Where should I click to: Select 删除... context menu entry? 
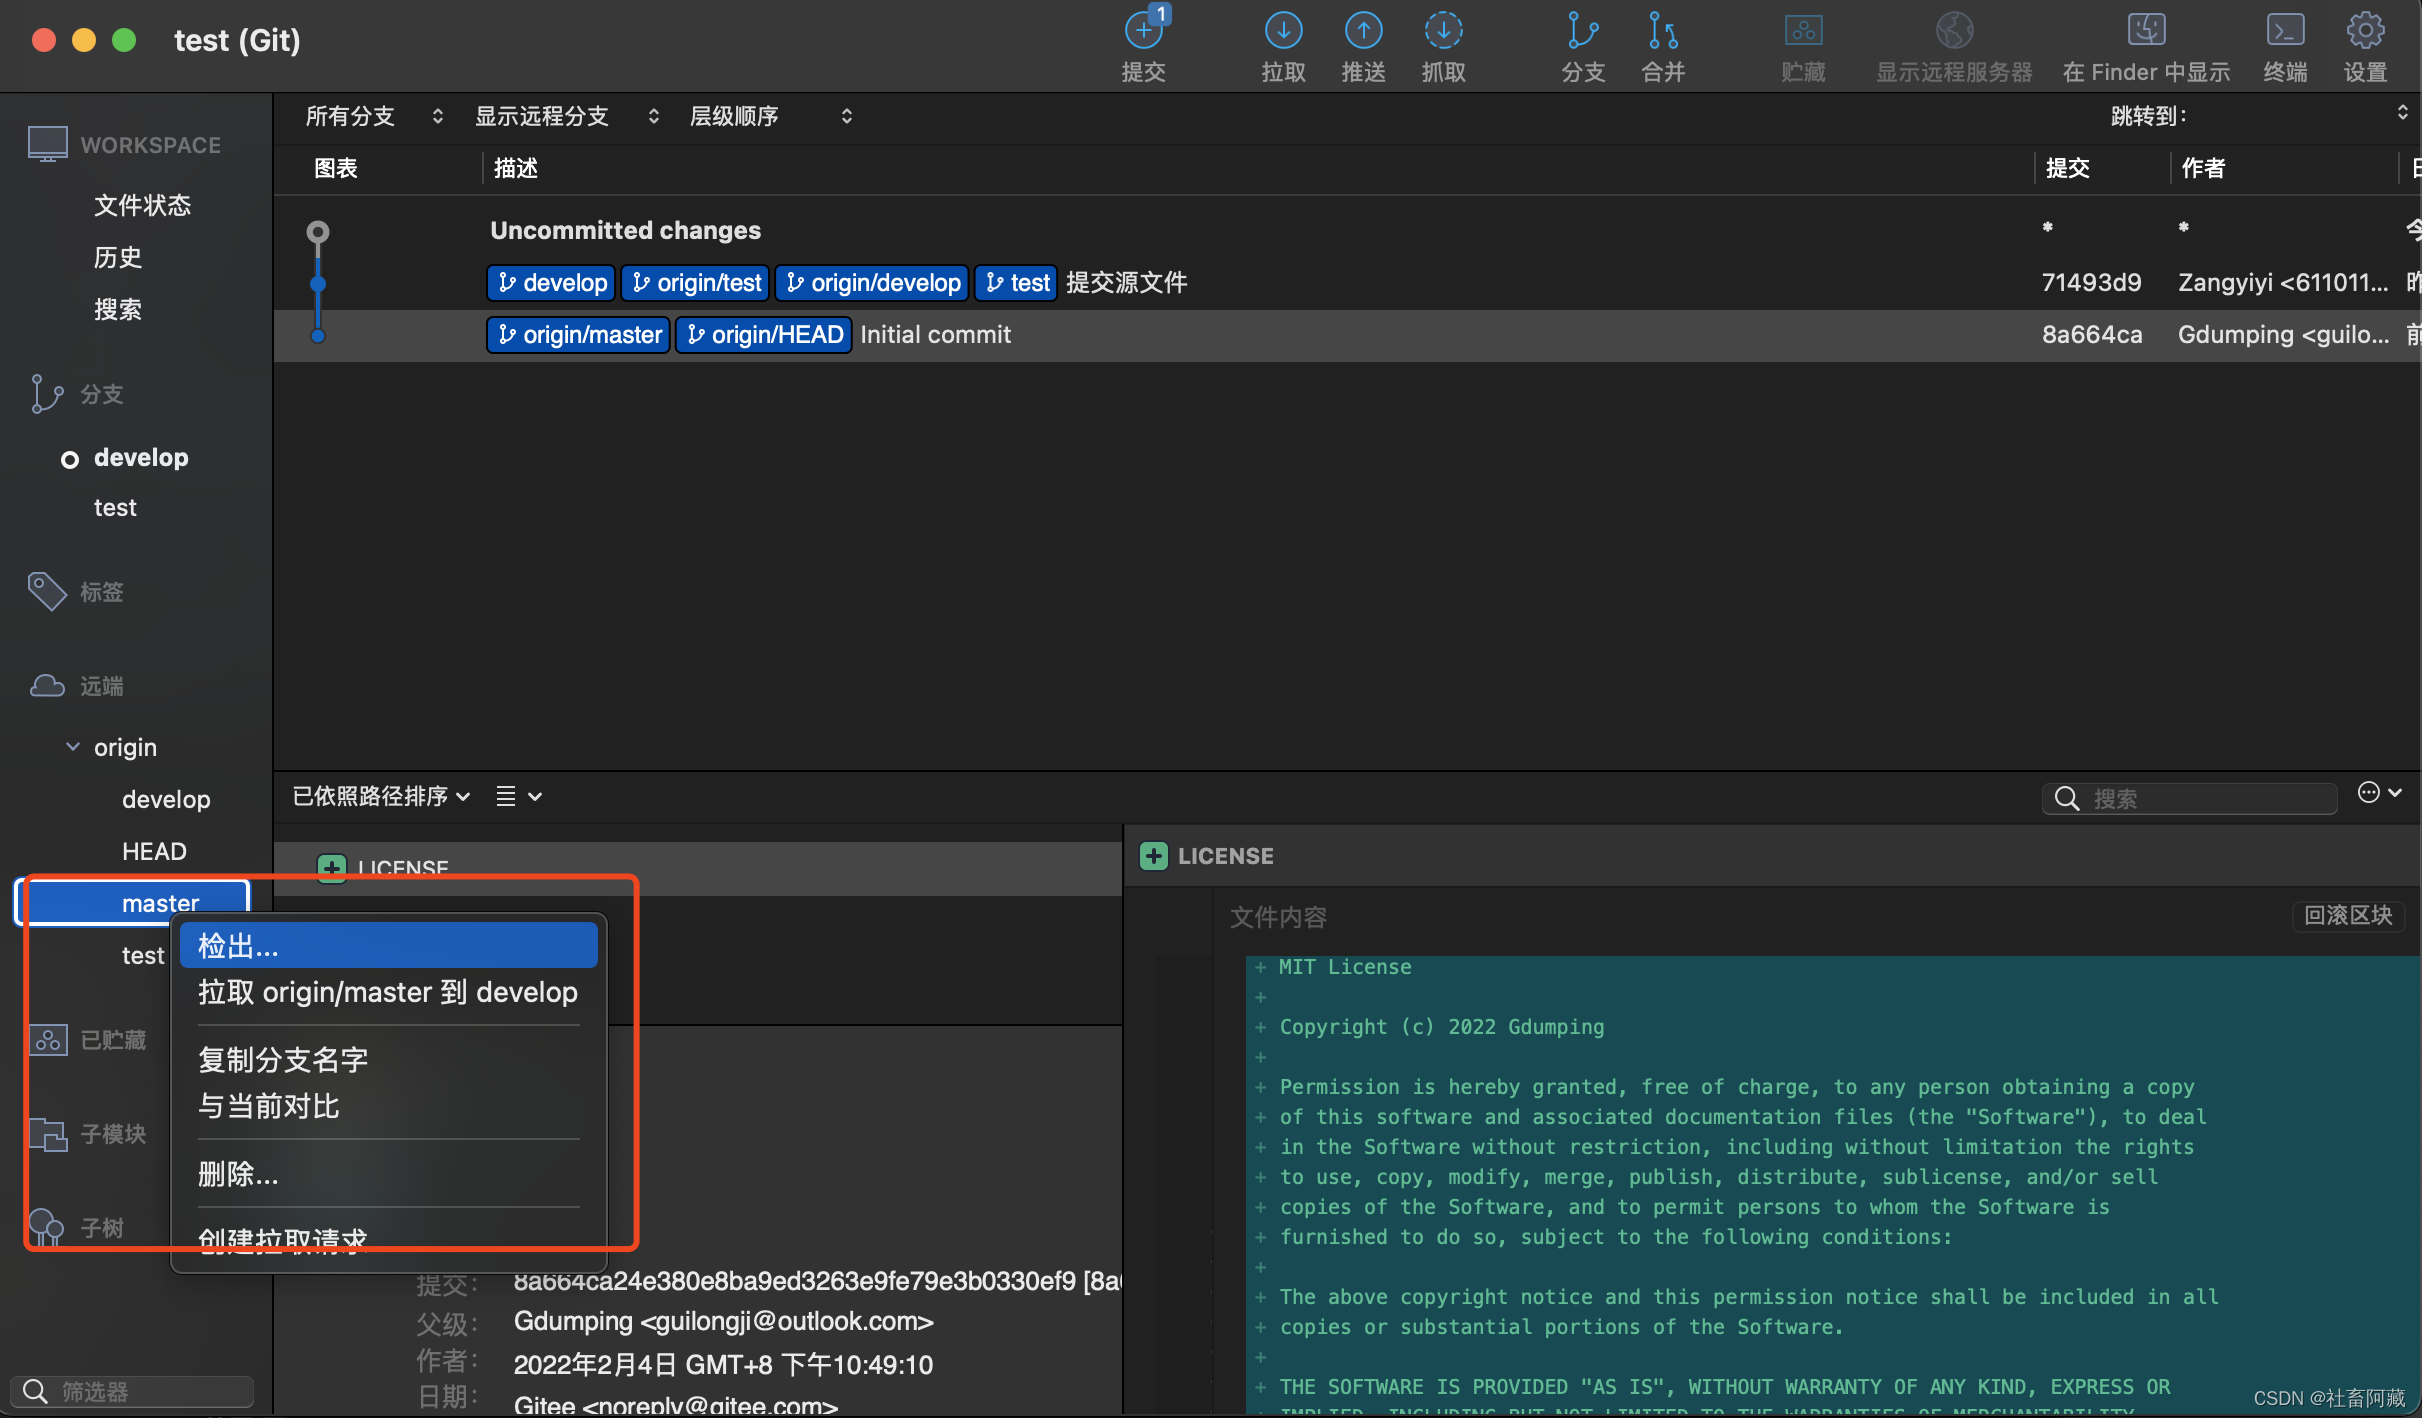238,1174
